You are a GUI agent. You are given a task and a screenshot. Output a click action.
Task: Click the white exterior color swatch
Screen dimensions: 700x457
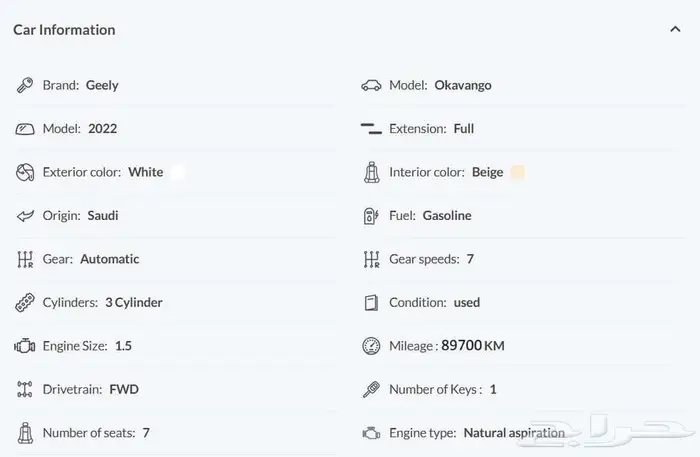point(178,172)
